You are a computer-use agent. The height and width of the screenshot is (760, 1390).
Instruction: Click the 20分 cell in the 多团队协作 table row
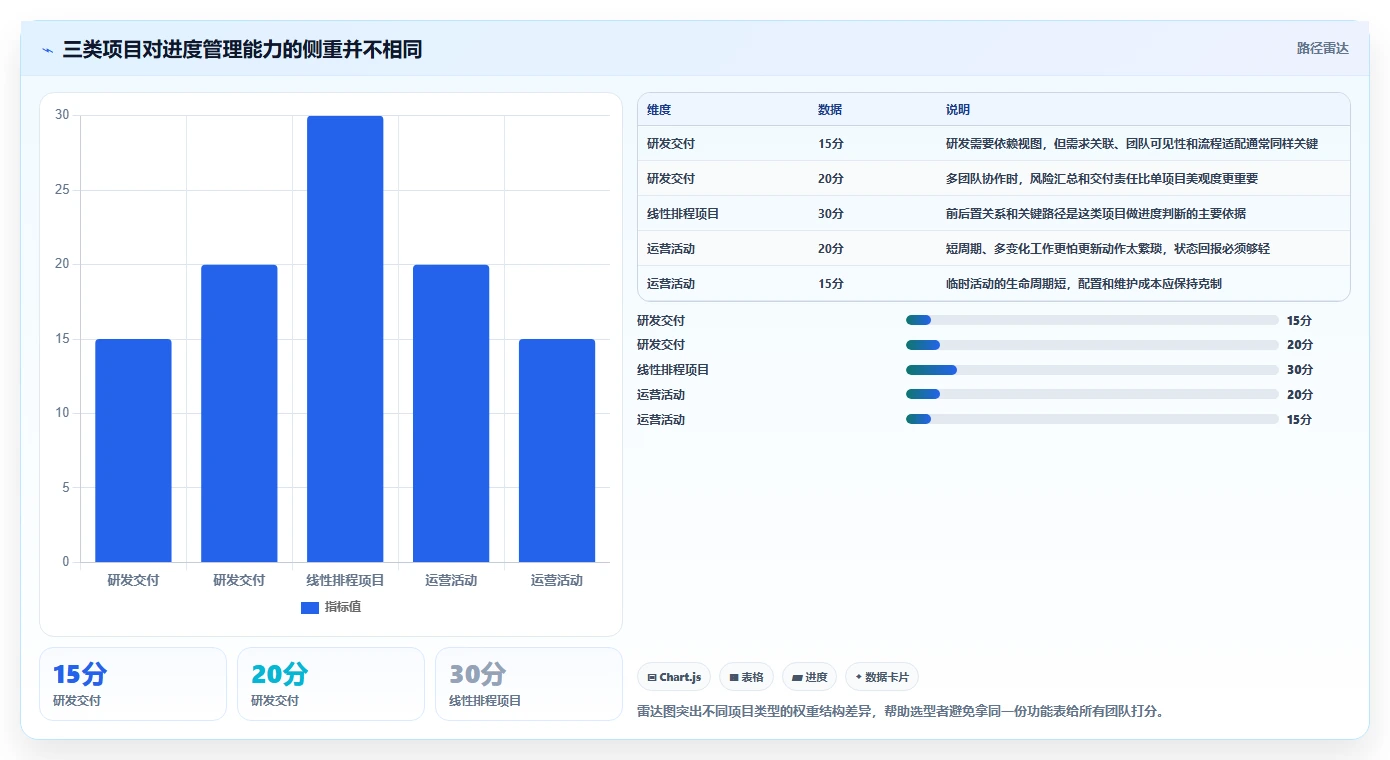tap(831, 179)
